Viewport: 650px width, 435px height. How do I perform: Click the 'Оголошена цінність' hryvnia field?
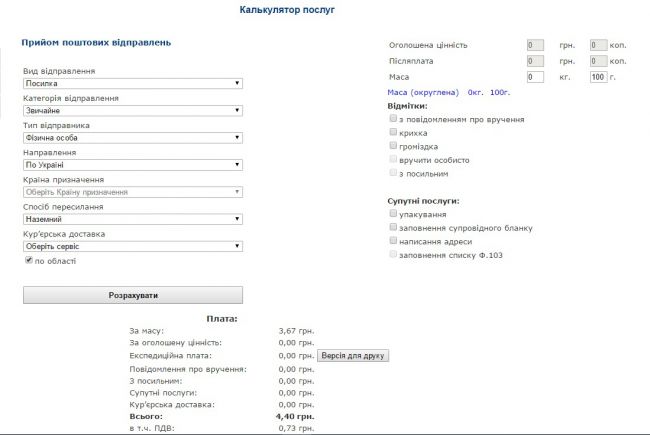[x=534, y=45]
